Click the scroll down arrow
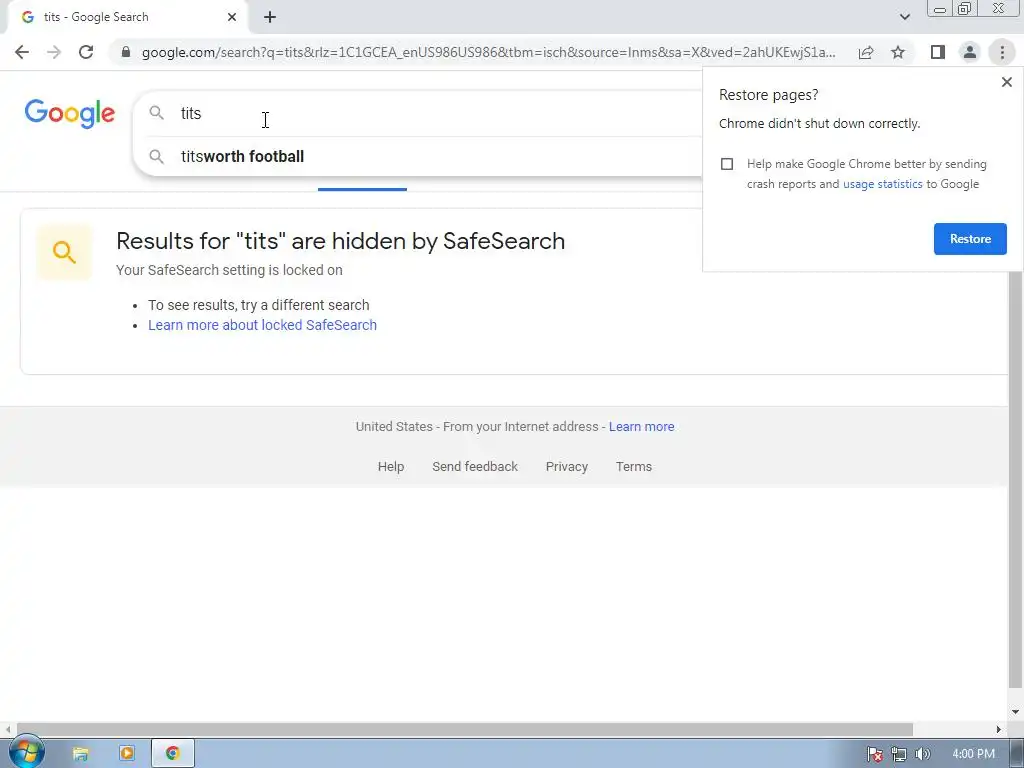 [1016, 712]
